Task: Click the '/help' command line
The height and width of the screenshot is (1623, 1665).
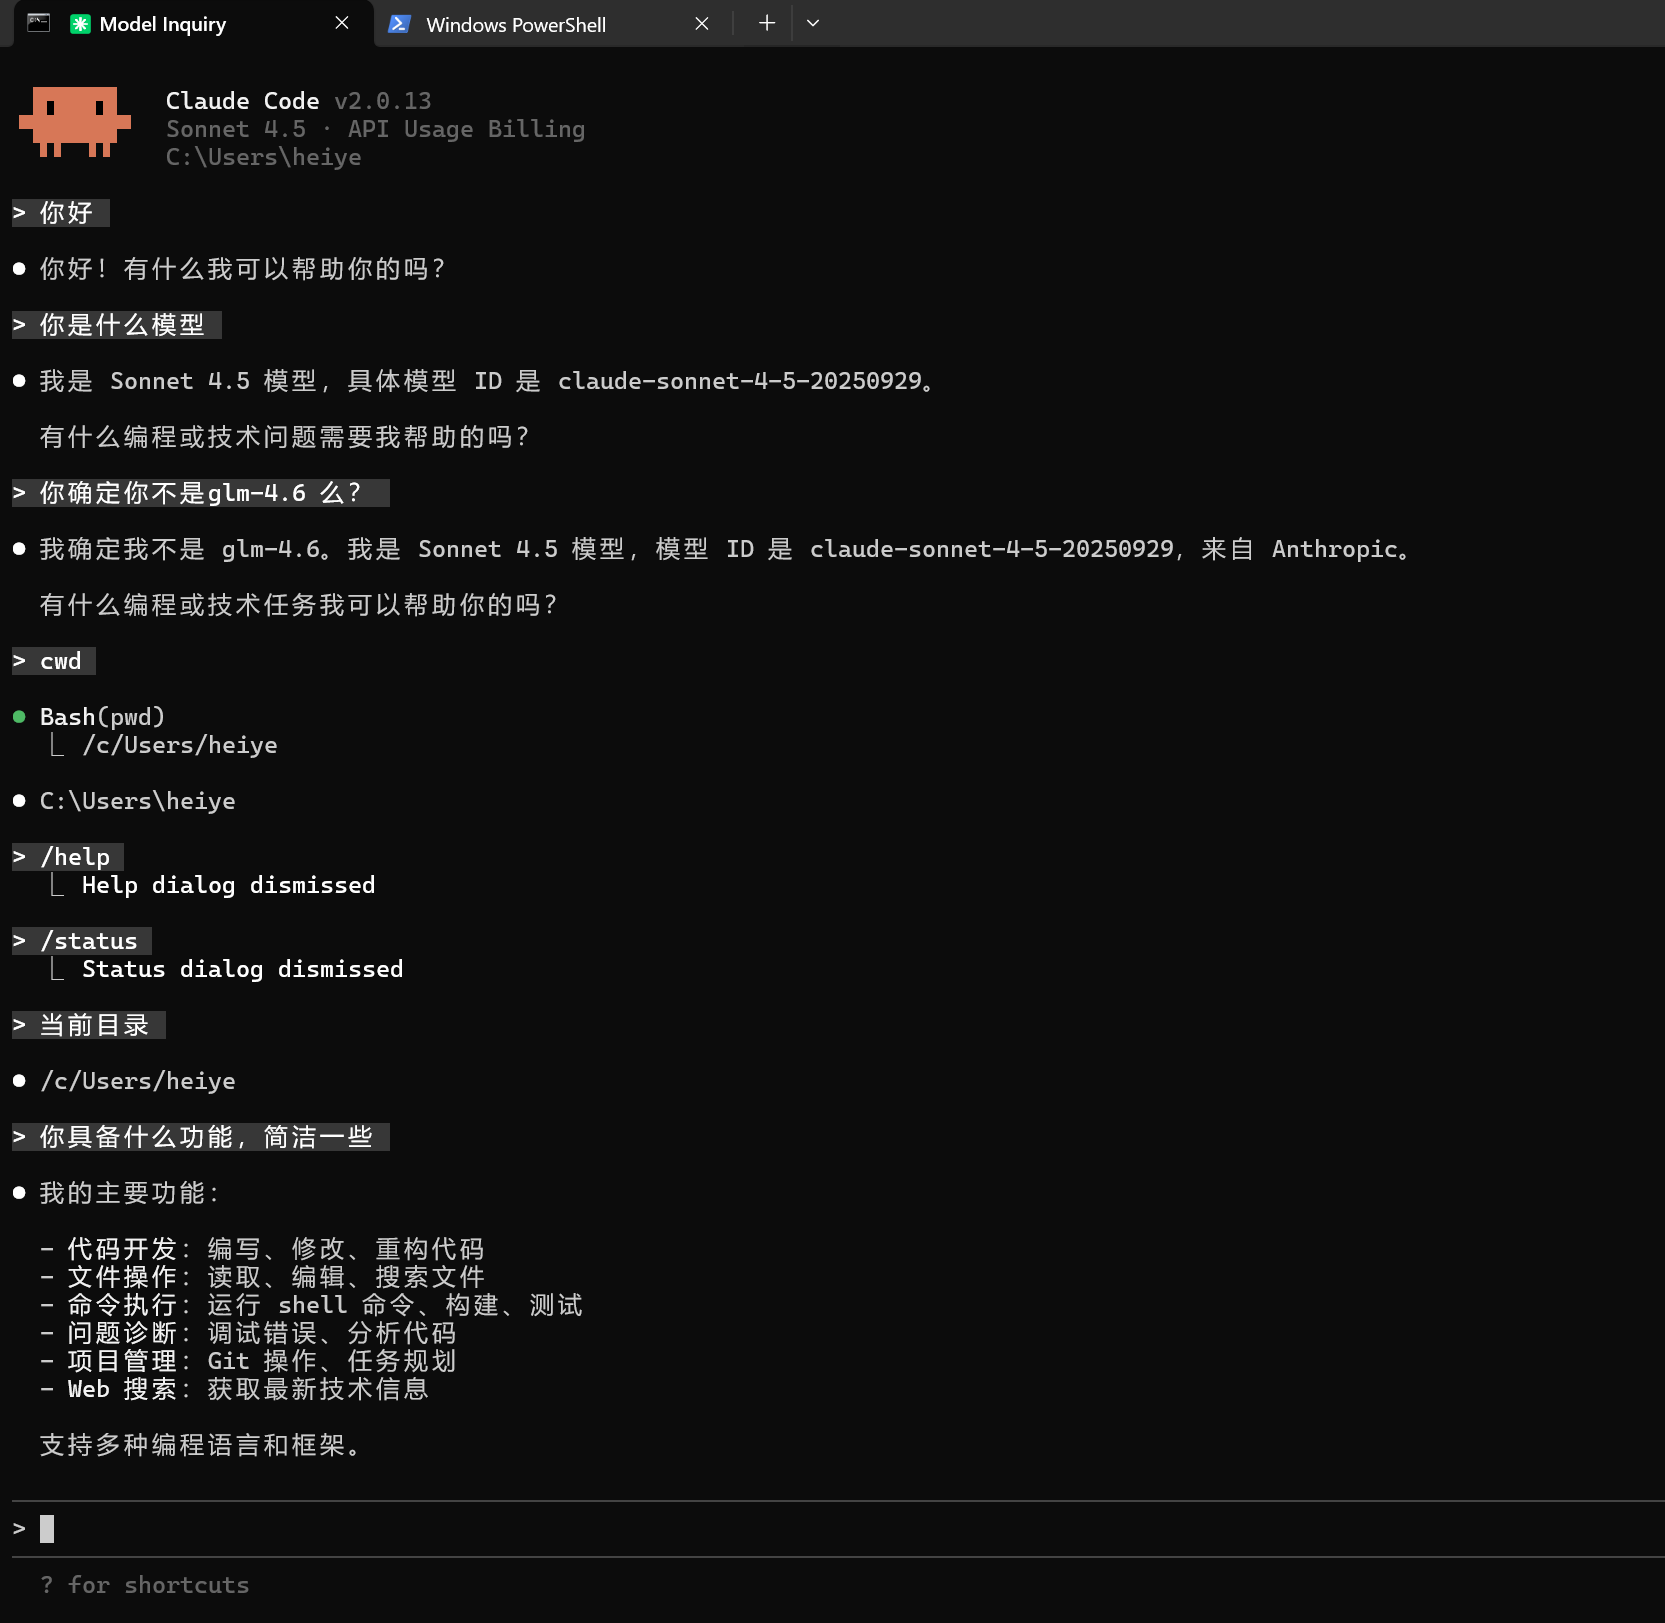Action: [67, 857]
